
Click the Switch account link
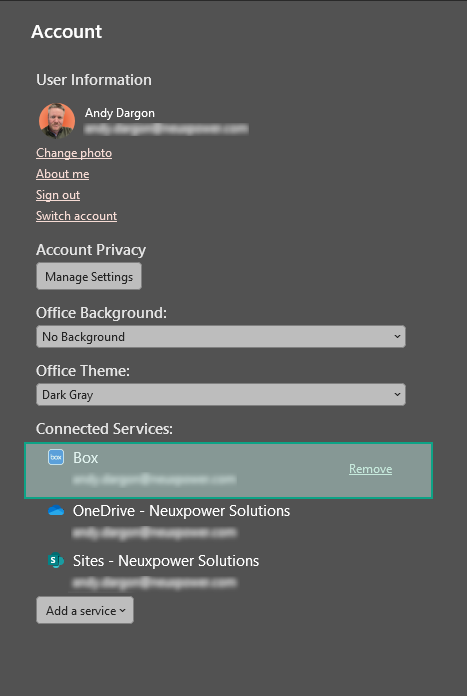[x=76, y=216]
